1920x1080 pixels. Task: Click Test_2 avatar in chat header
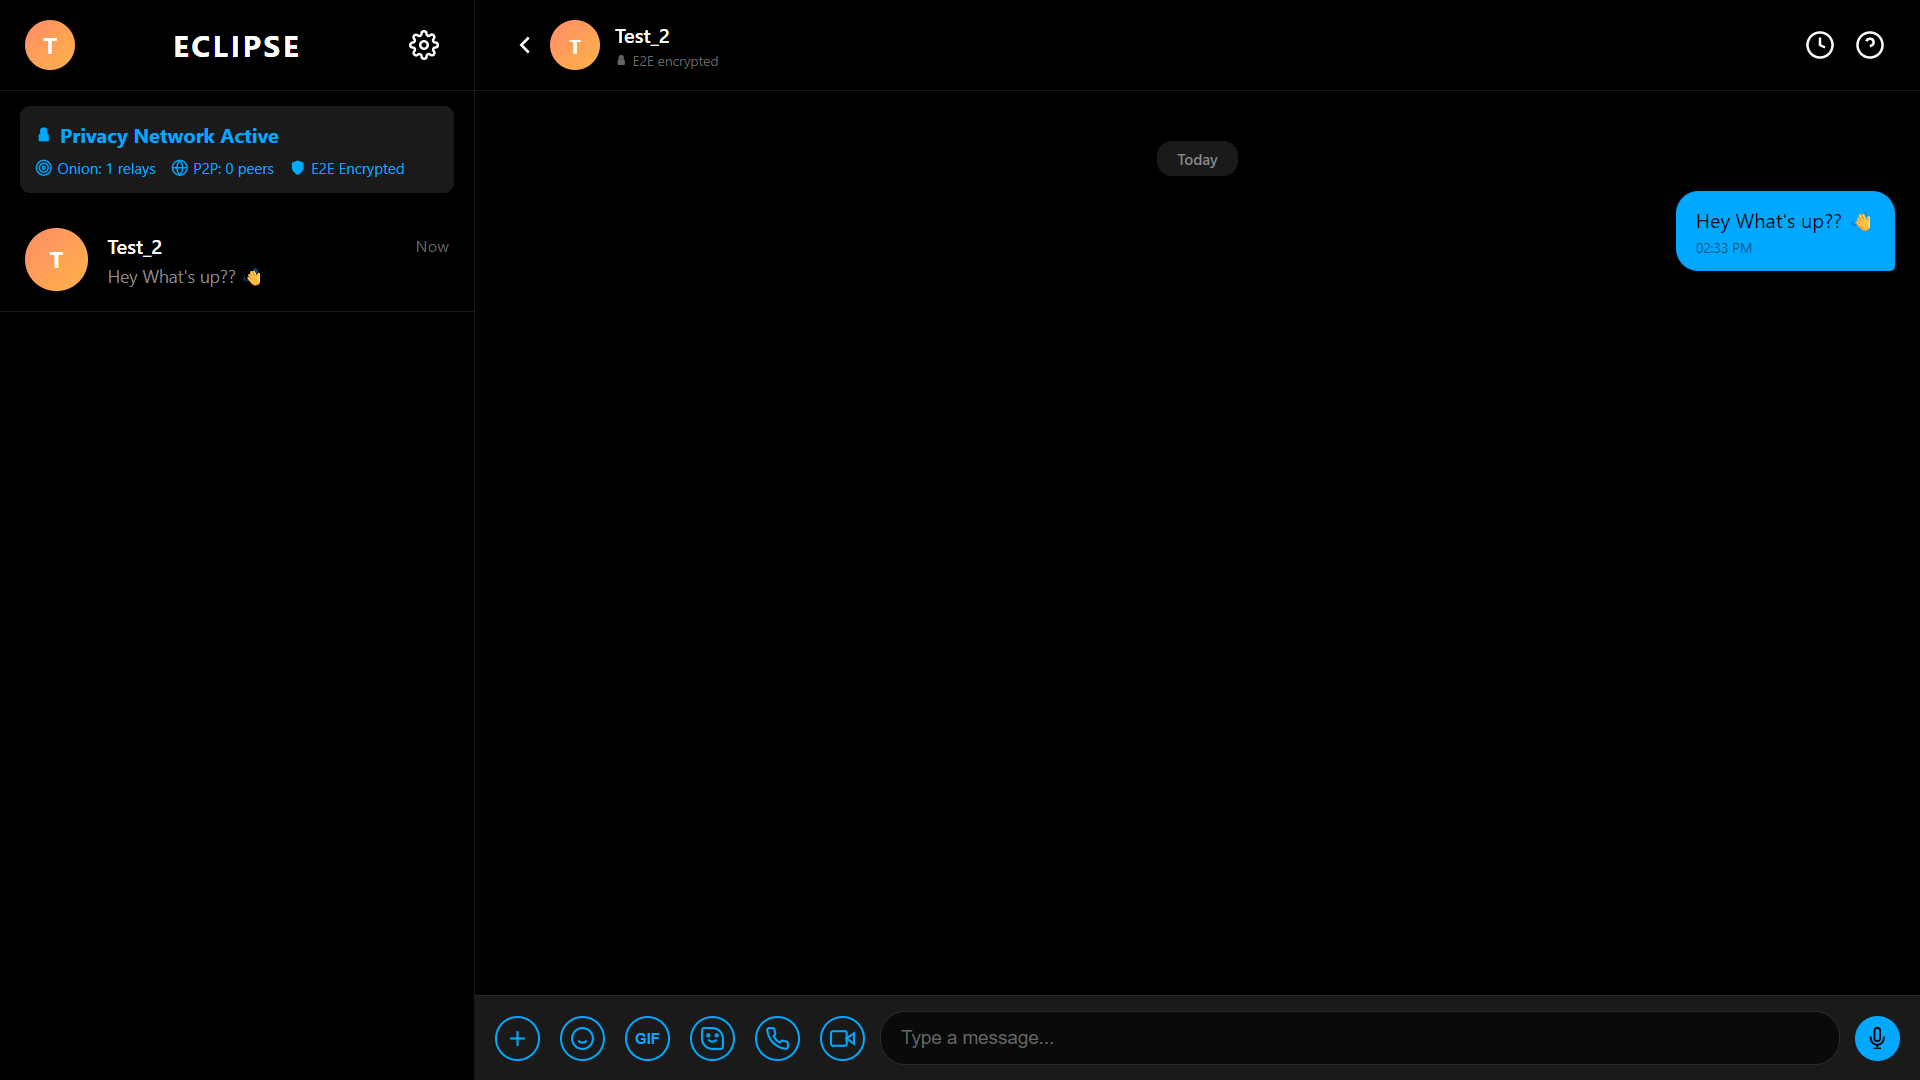pyautogui.click(x=575, y=45)
